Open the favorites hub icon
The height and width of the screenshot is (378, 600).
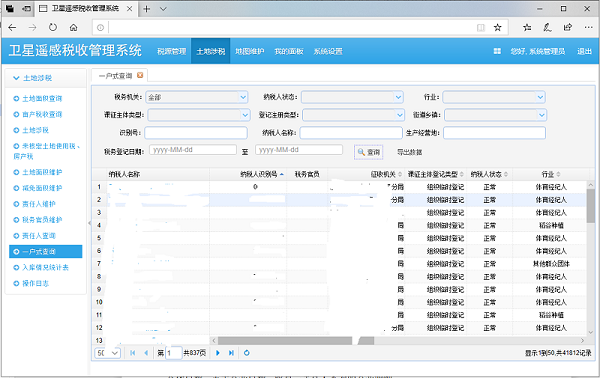point(527,28)
